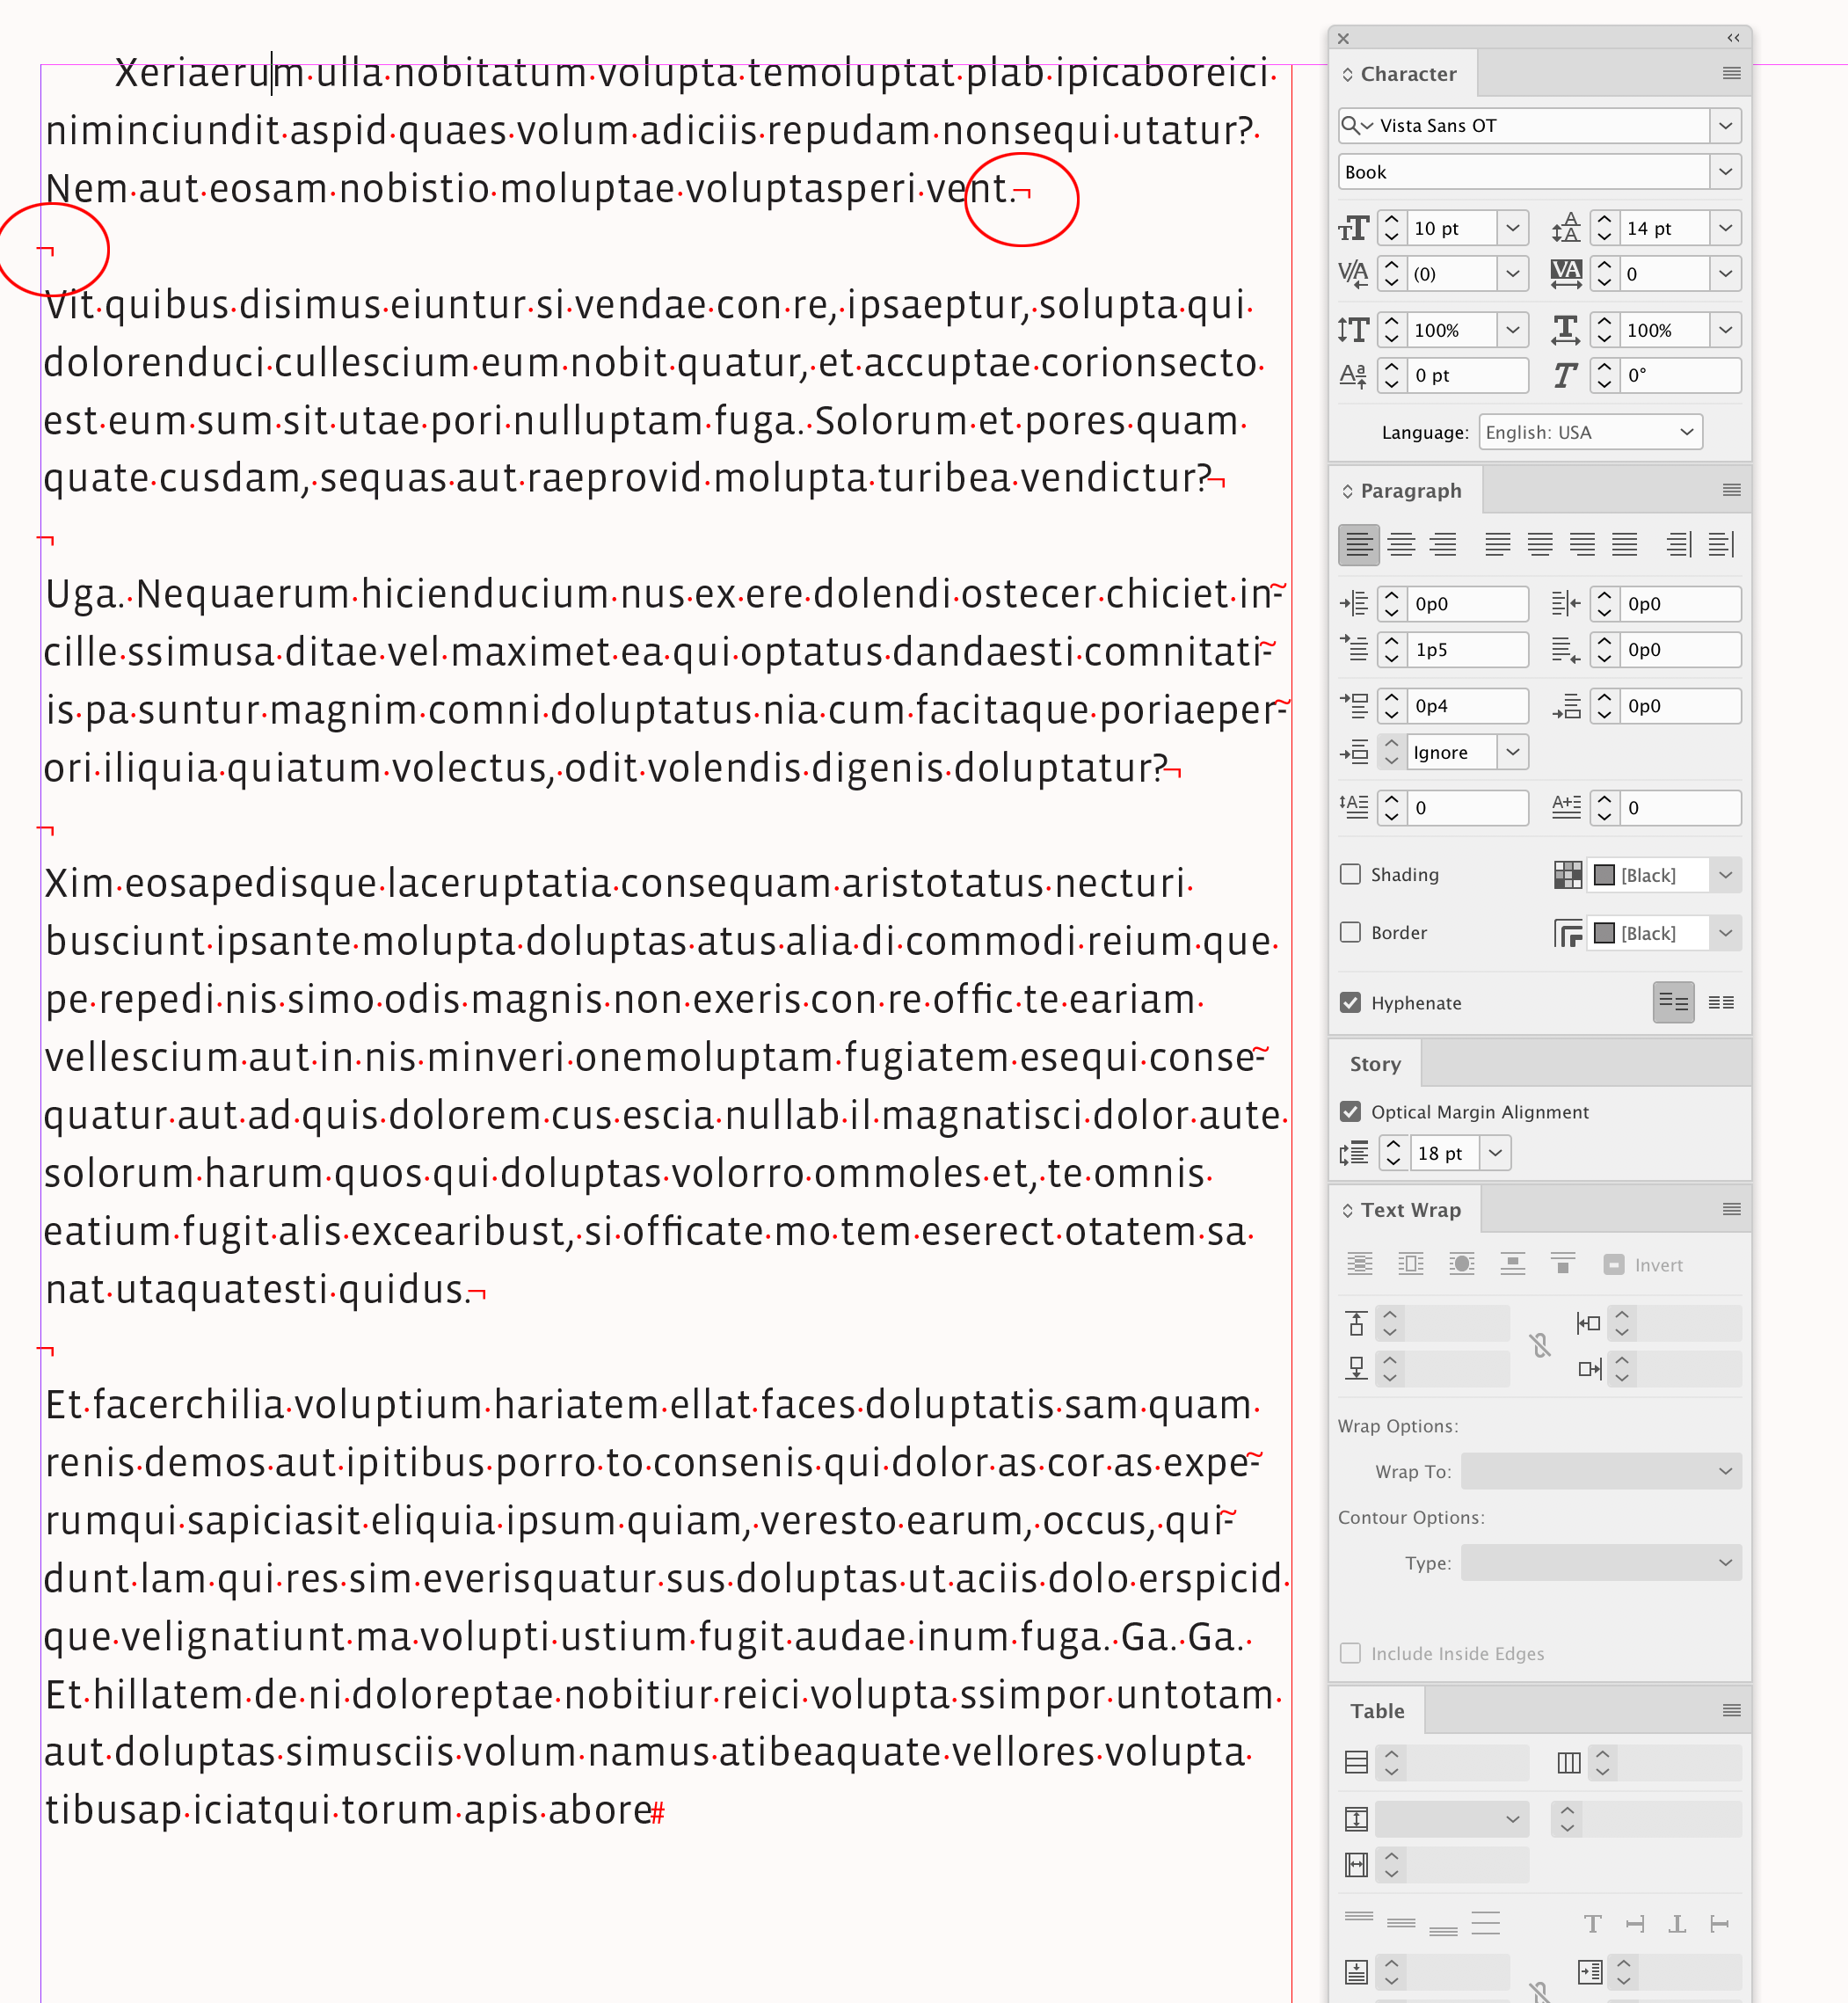Enable the Border checkbox

(1351, 931)
